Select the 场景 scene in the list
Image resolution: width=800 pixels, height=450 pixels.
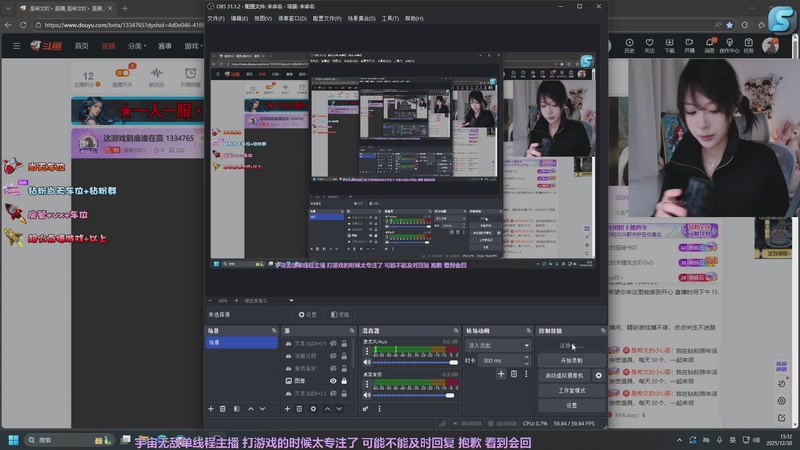coord(242,342)
